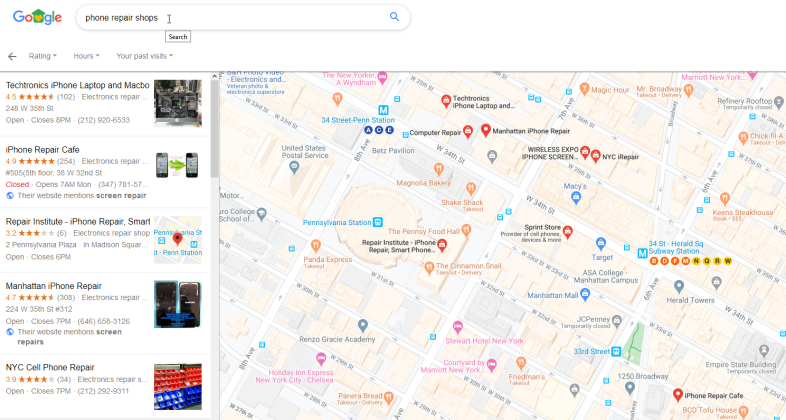Viewport: 786px width, 420px height.
Task: Click the ASA College Manhattan Campus label
Action: tap(607, 277)
